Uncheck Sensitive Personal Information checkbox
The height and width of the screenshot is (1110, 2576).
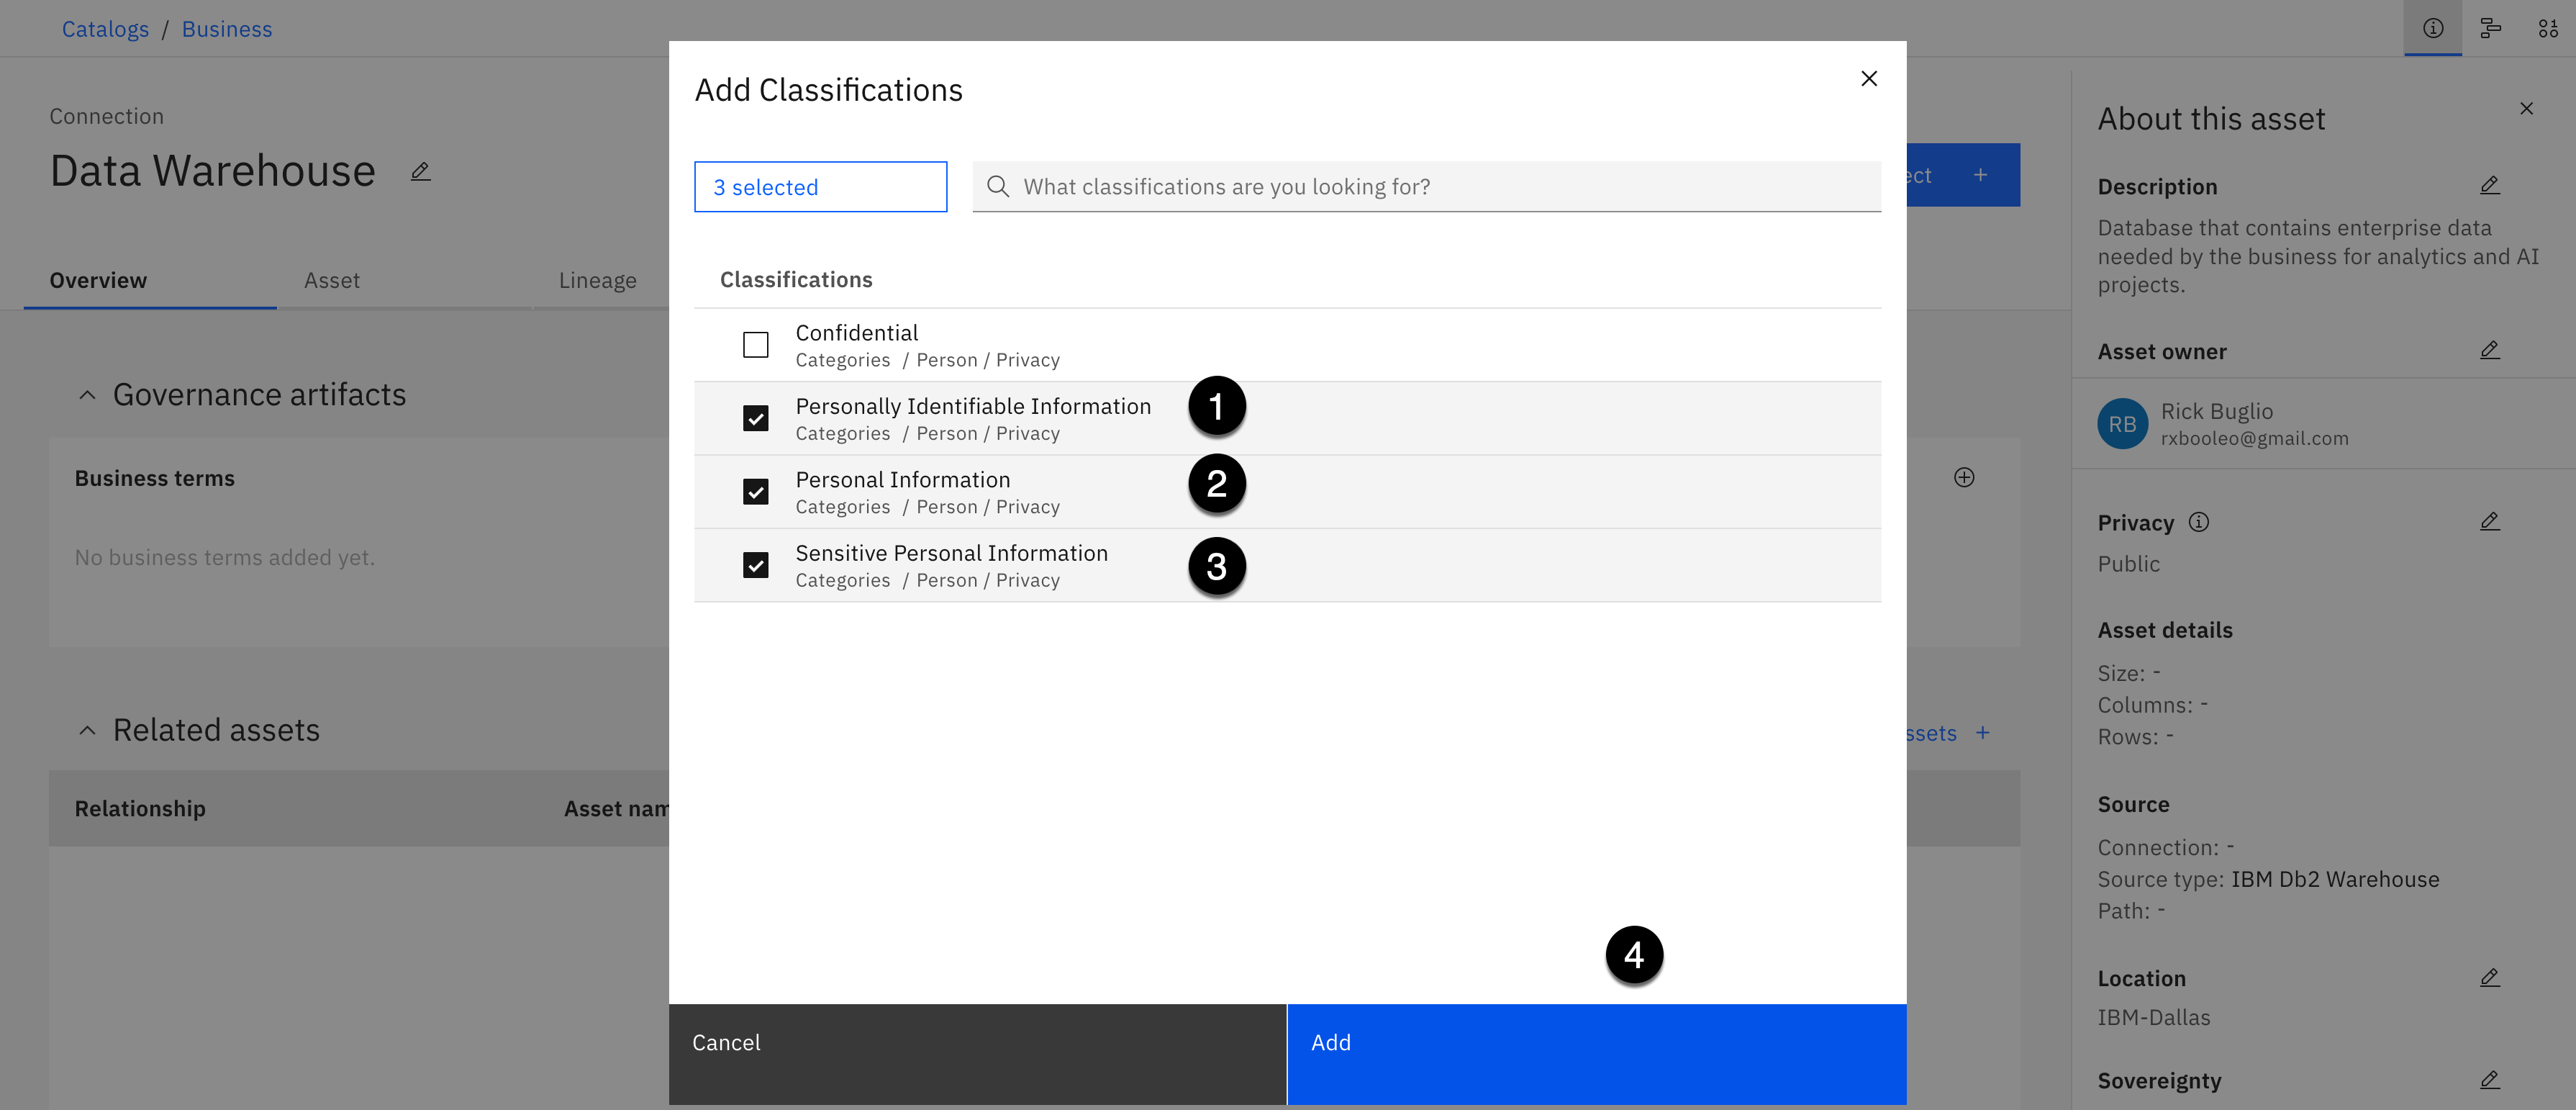(755, 565)
